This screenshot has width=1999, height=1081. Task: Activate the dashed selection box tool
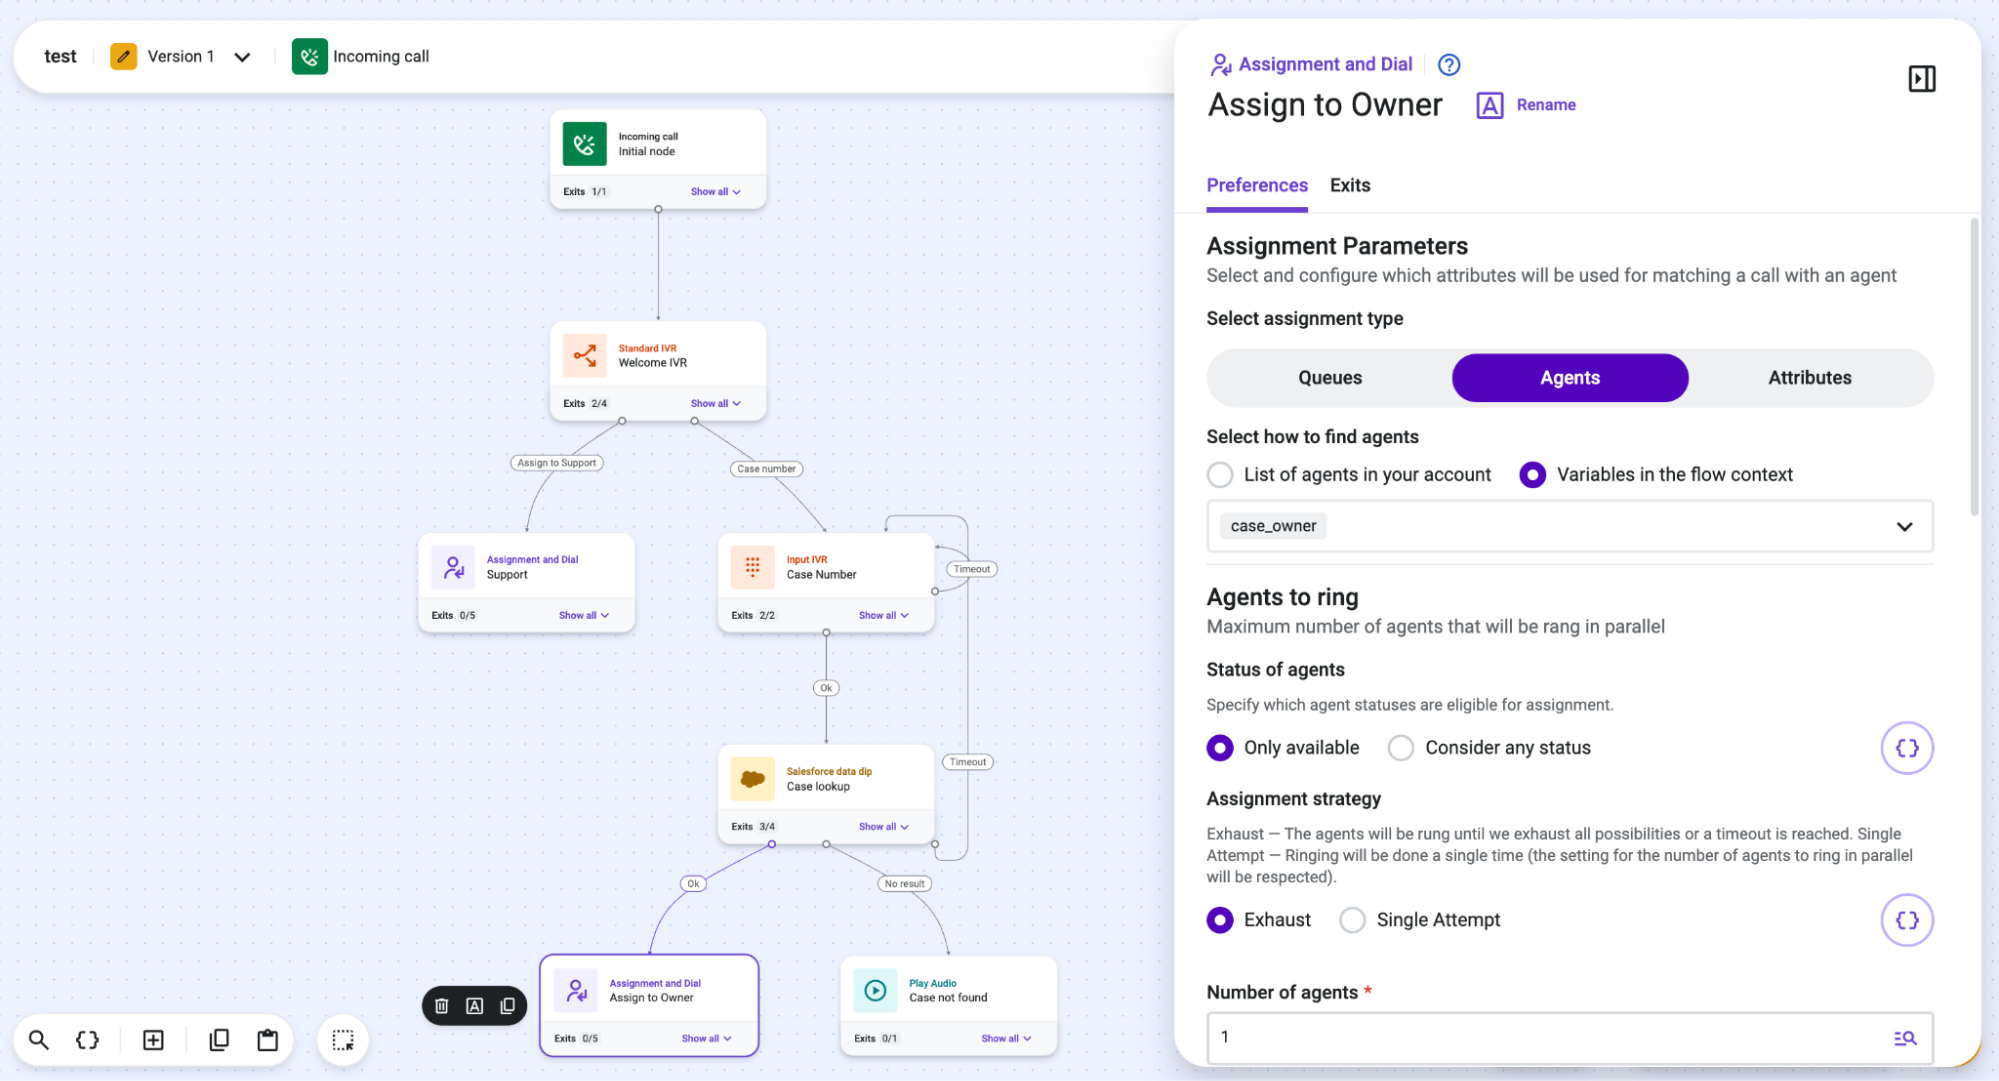pyautogui.click(x=343, y=1040)
